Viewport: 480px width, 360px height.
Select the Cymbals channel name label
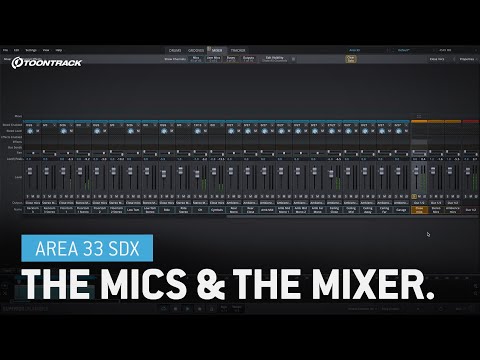217,210
